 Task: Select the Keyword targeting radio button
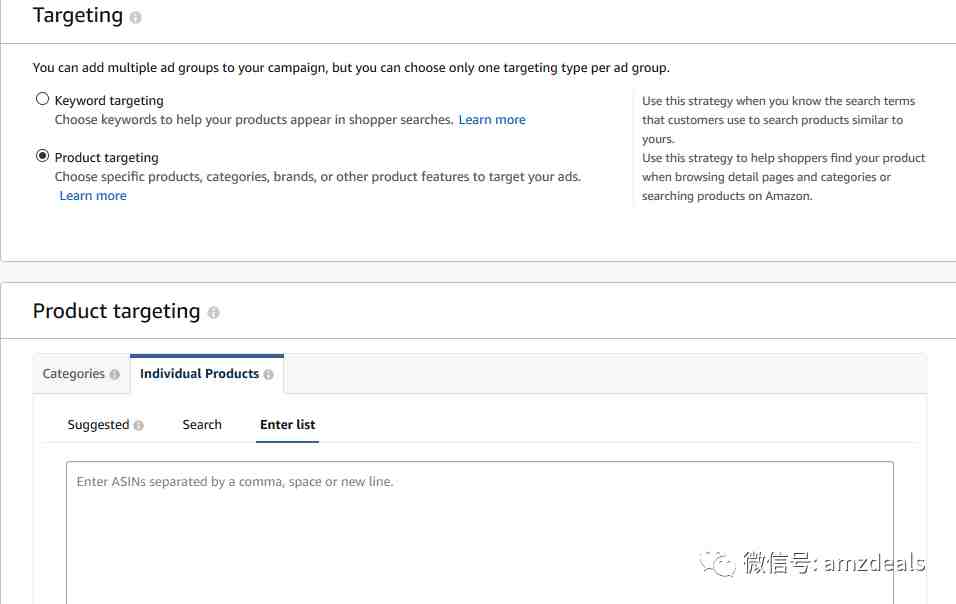(42, 99)
